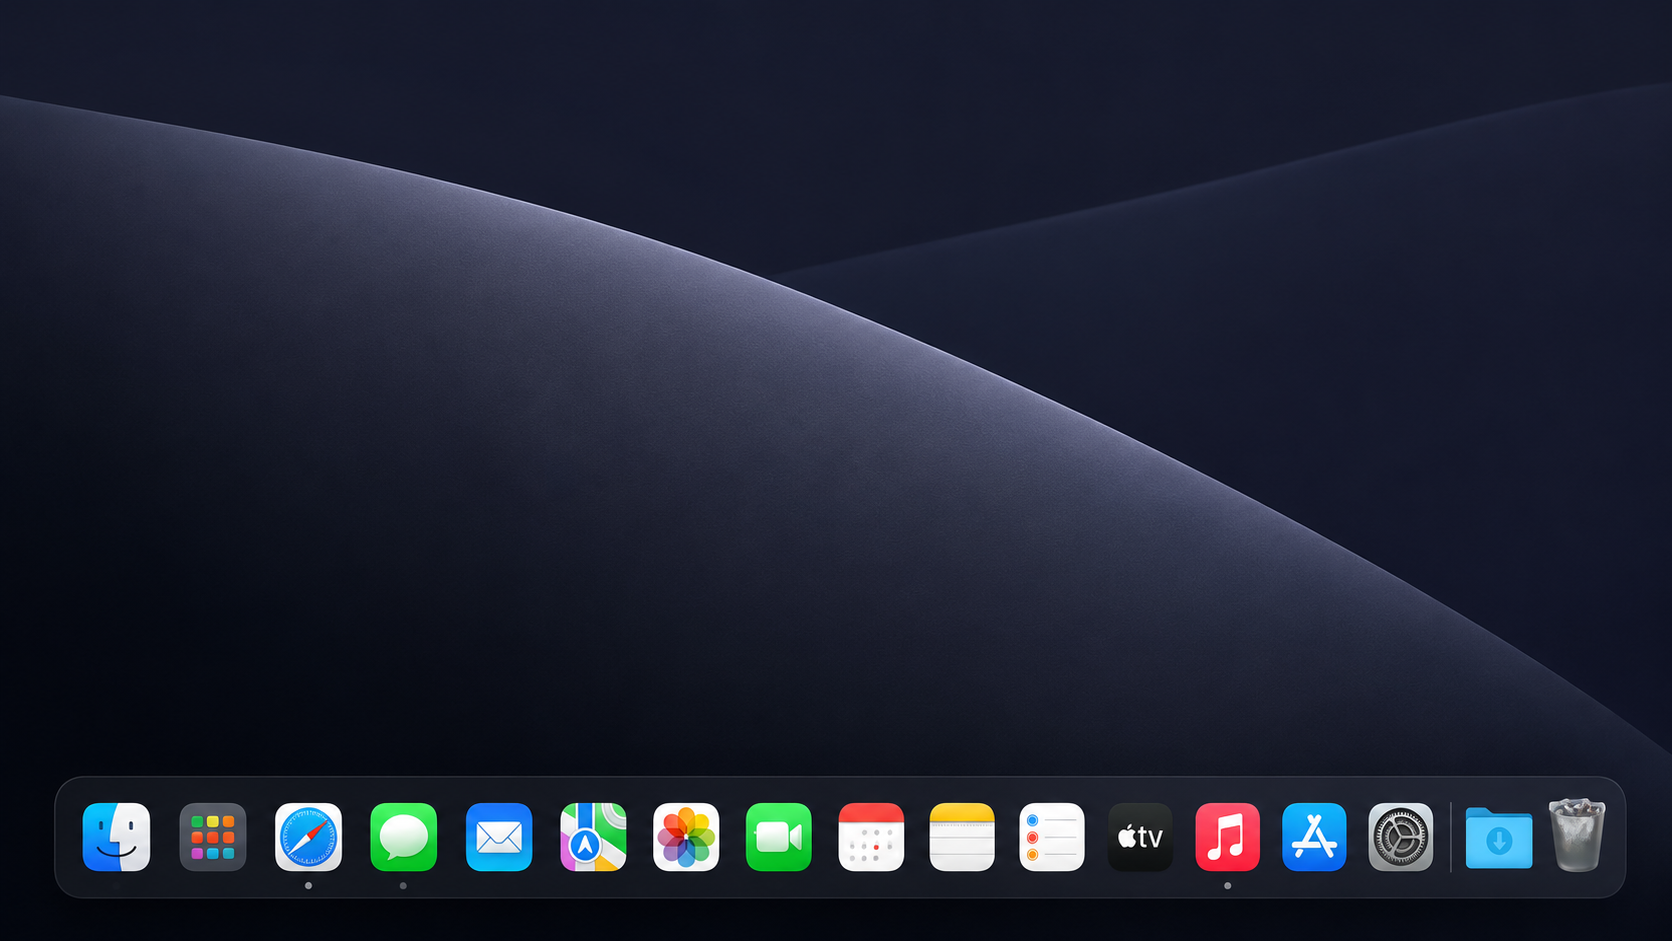Open the Calendar app
The height and width of the screenshot is (941, 1672).
coord(871,837)
